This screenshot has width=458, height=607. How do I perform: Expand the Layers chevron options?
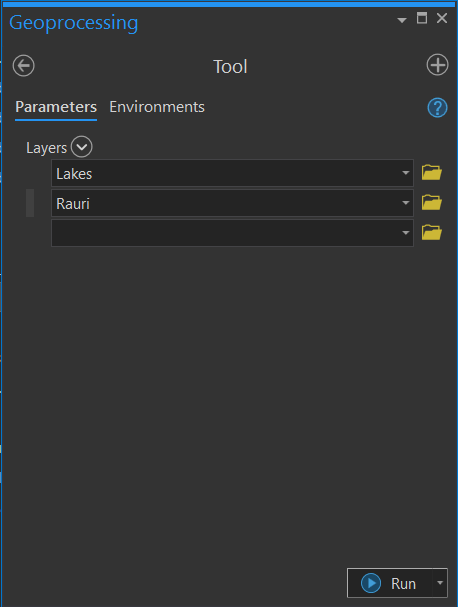pos(82,147)
